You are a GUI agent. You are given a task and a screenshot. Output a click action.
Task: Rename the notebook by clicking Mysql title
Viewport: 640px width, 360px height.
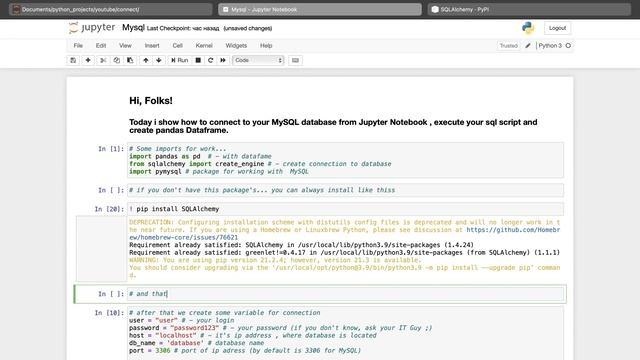tap(133, 28)
